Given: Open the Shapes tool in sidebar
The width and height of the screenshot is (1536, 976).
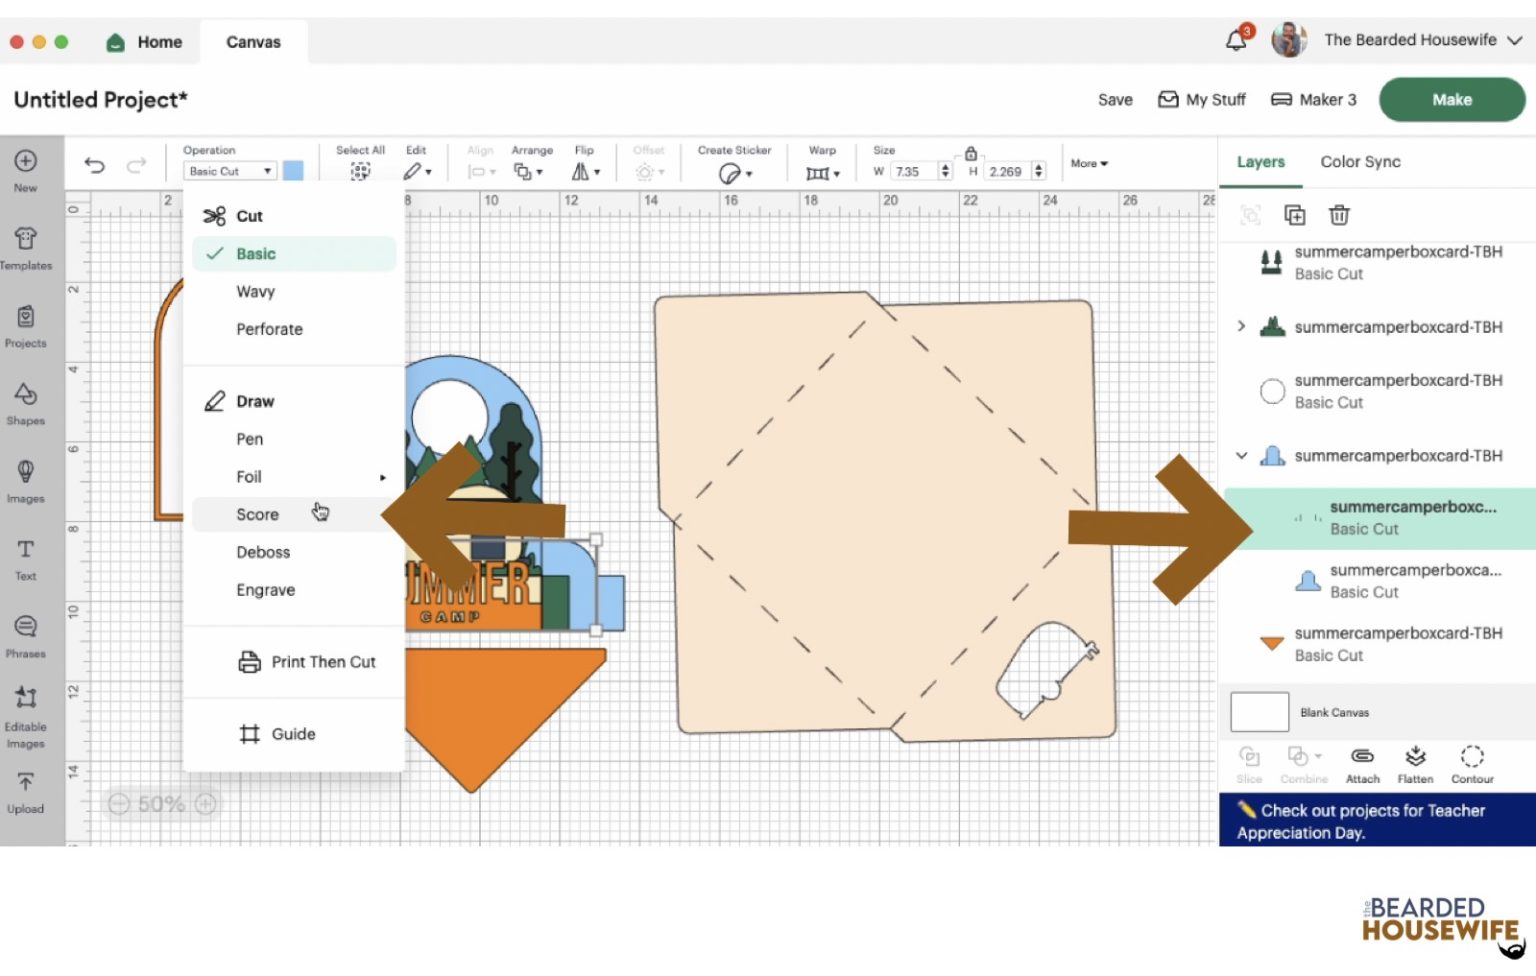Looking at the screenshot, I should click(x=26, y=403).
